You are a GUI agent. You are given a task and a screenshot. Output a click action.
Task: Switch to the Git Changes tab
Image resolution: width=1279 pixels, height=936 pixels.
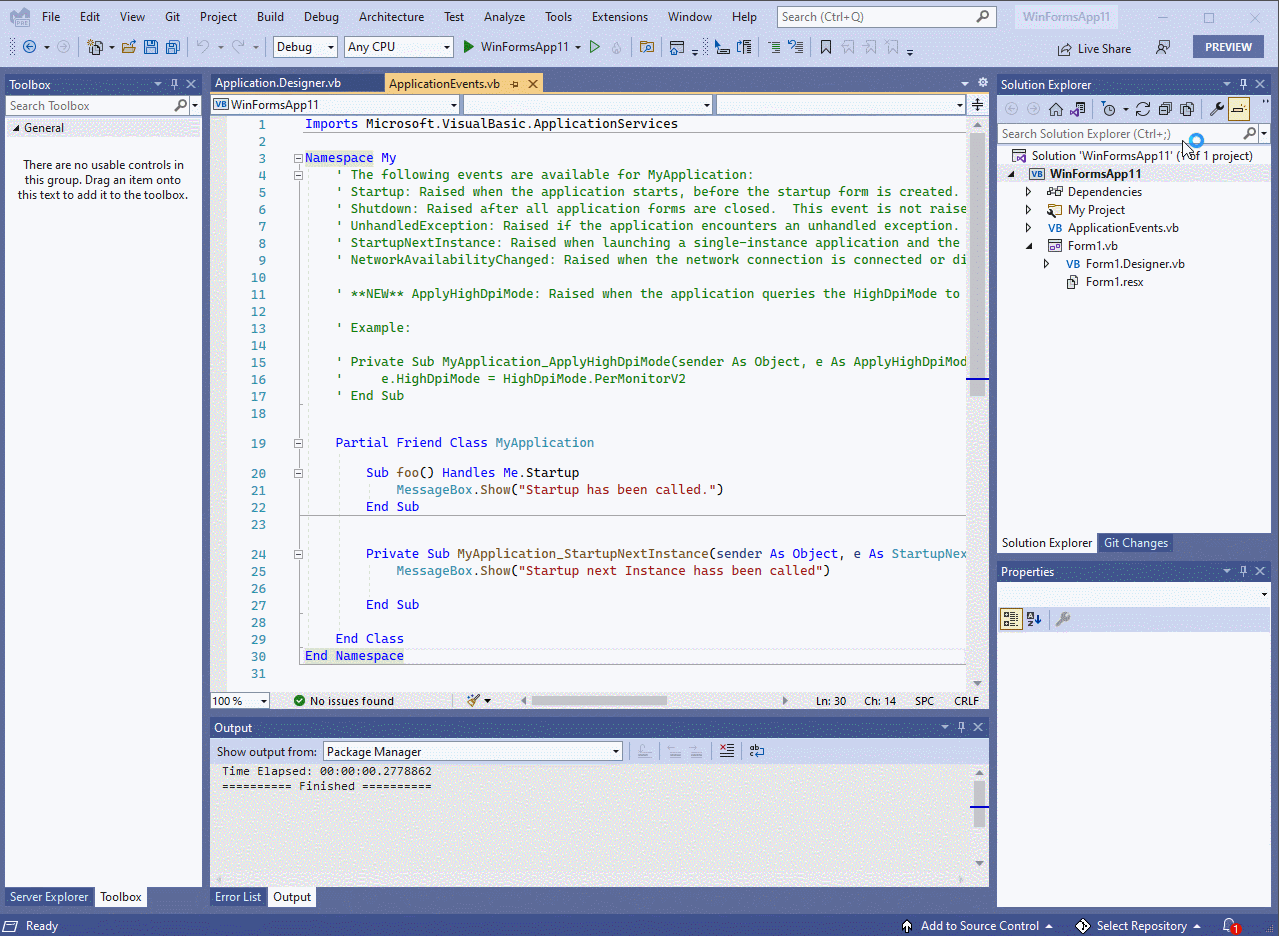(x=1135, y=543)
